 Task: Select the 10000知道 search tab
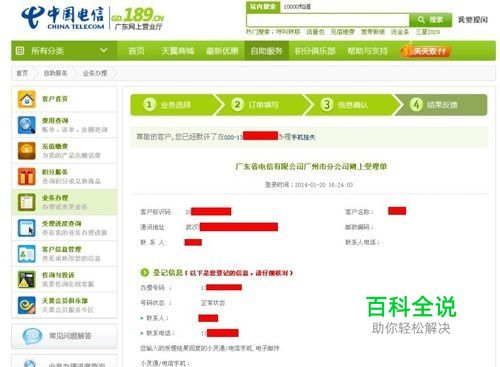pyautogui.click(x=297, y=7)
